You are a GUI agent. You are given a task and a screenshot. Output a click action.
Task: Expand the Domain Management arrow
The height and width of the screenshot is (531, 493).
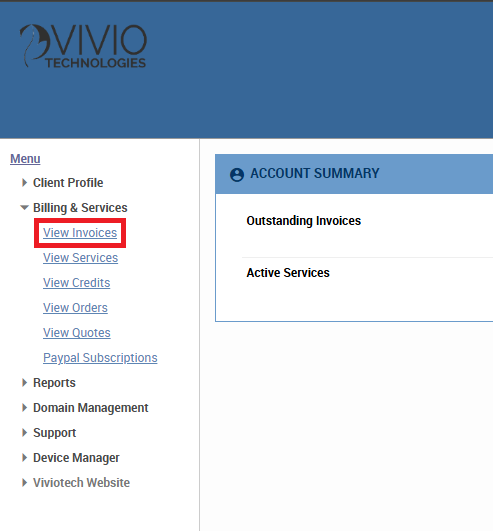point(24,408)
